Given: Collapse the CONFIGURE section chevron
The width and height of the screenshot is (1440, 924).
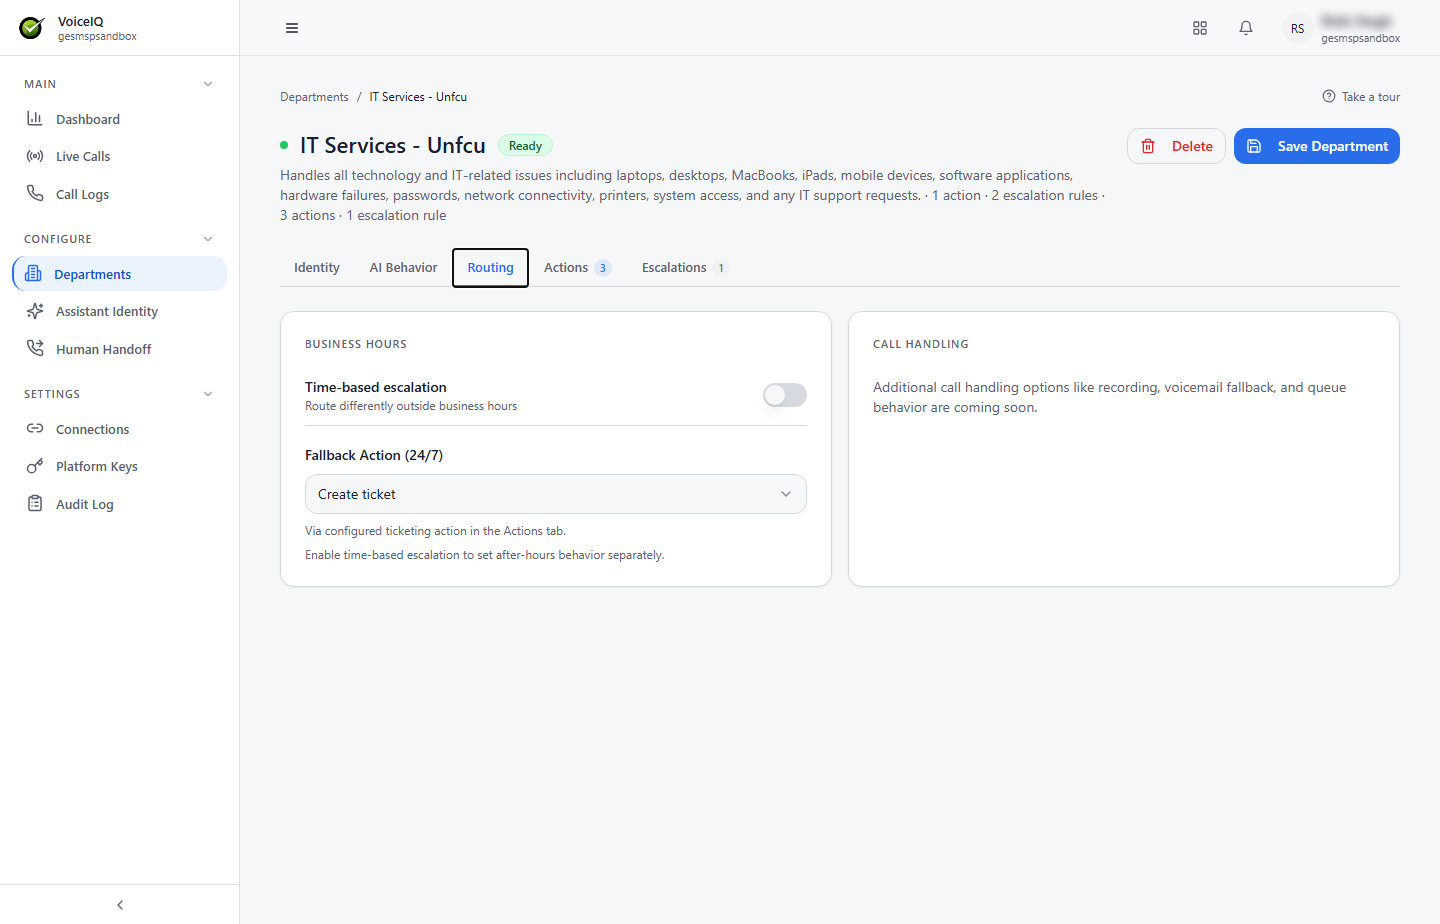Looking at the screenshot, I should click(x=208, y=239).
